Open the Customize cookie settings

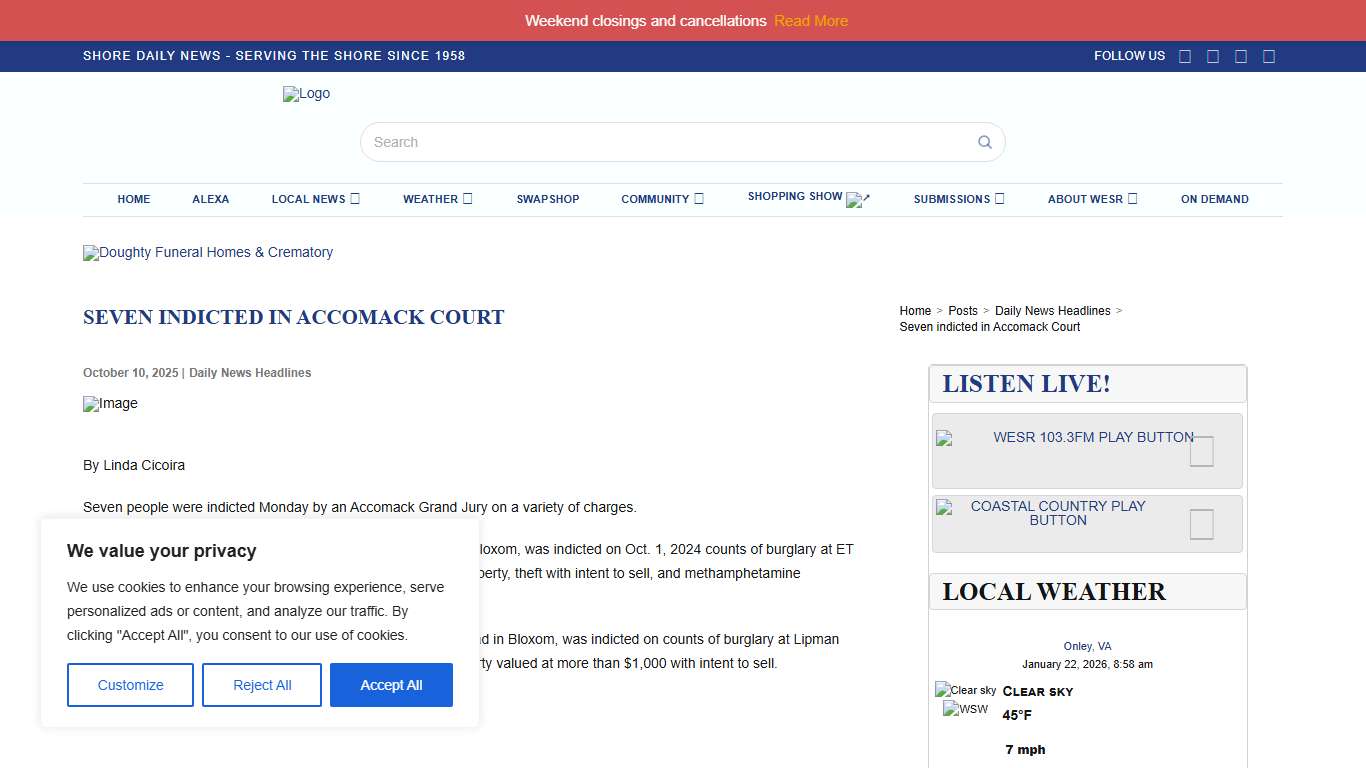(x=130, y=685)
